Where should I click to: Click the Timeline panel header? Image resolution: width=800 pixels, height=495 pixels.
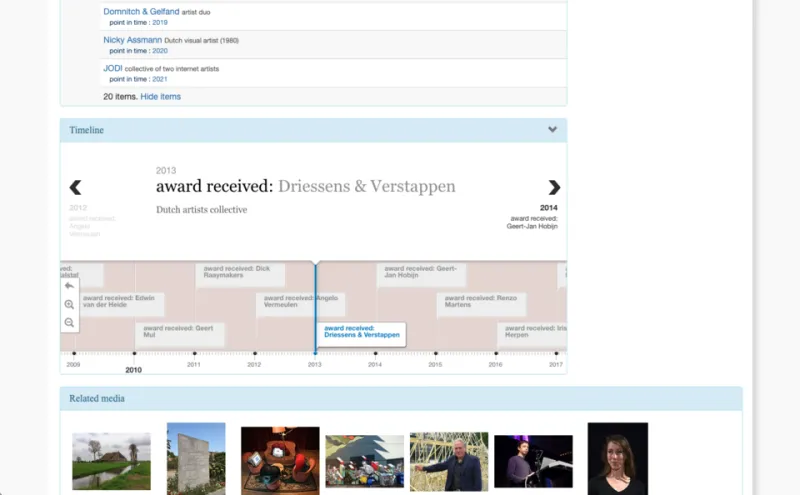click(313, 130)
